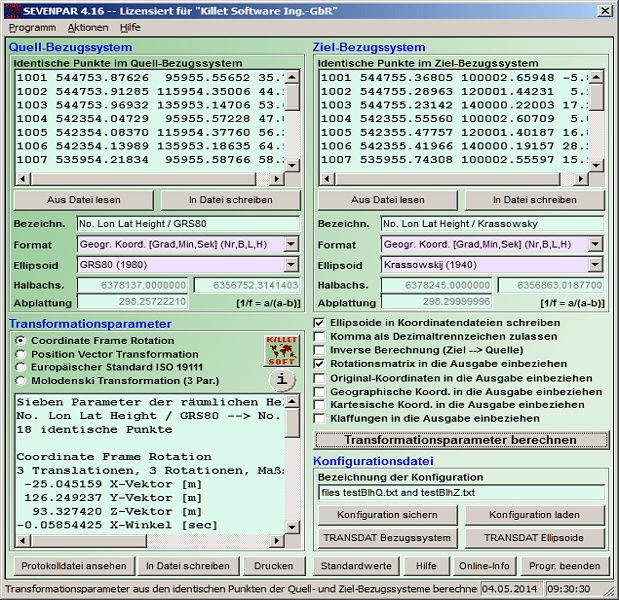Click source In Datei schreiben button
This screenshot has height=600, width=619.
(x=231, y=200)
